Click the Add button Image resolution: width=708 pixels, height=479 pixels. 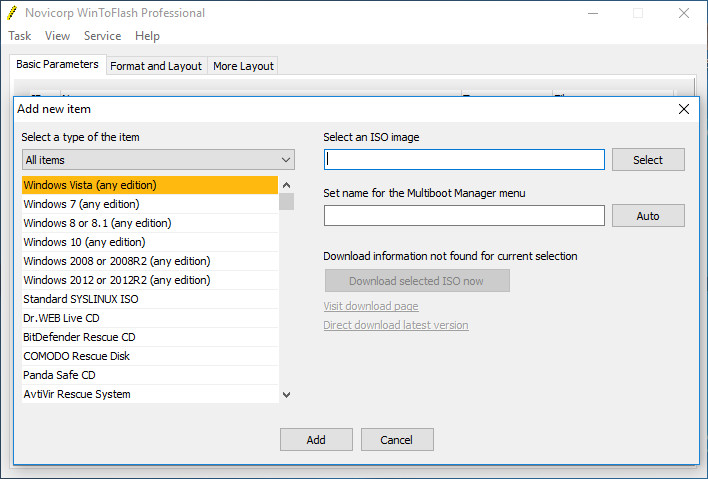[x=316, y=440]
